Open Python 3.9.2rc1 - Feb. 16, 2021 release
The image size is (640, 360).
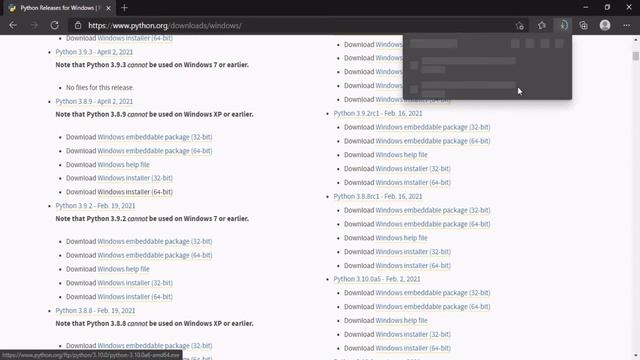tap(378, 113)
